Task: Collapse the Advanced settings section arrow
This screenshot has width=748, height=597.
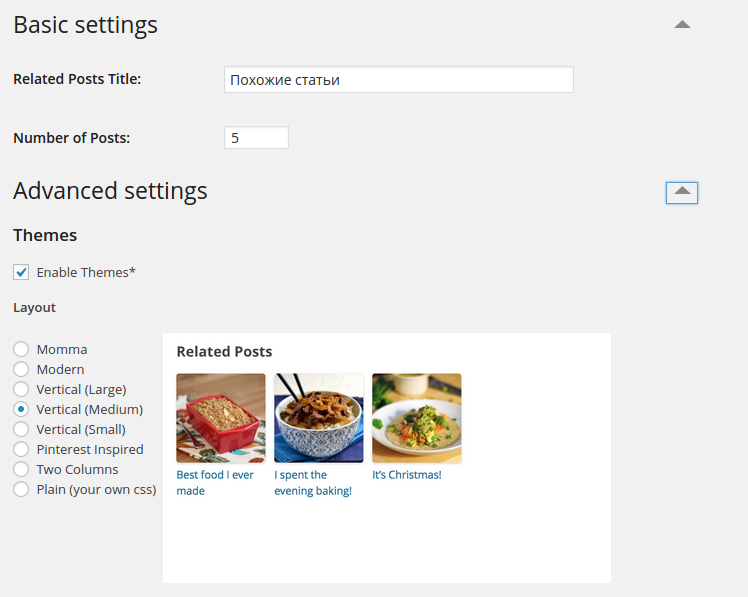Action: (682, 191)
